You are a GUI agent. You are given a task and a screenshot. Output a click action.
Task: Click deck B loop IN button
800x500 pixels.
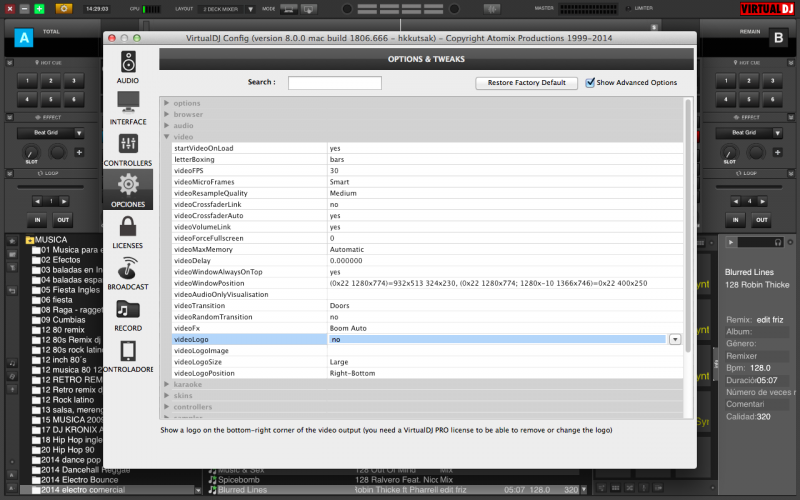(735, 220)
